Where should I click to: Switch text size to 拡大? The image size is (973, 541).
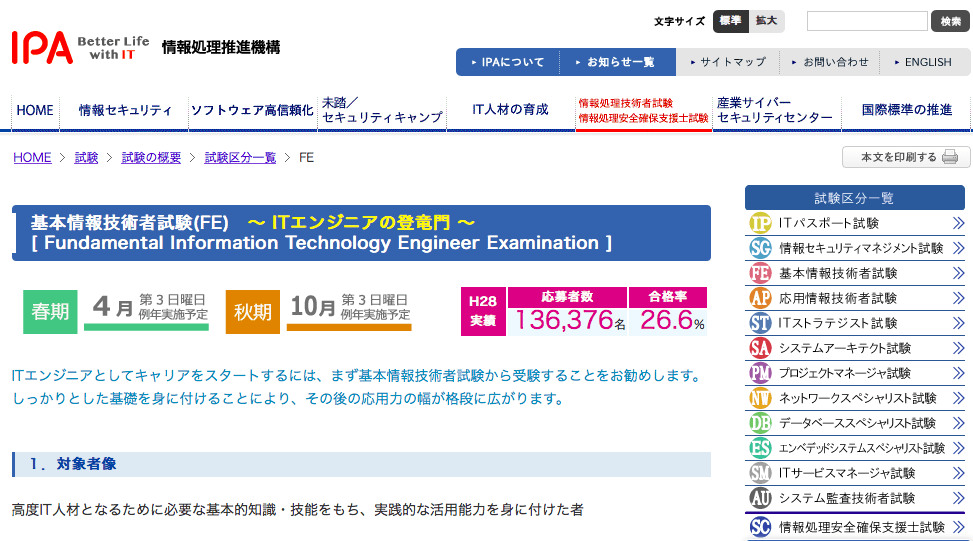(766, 21)
